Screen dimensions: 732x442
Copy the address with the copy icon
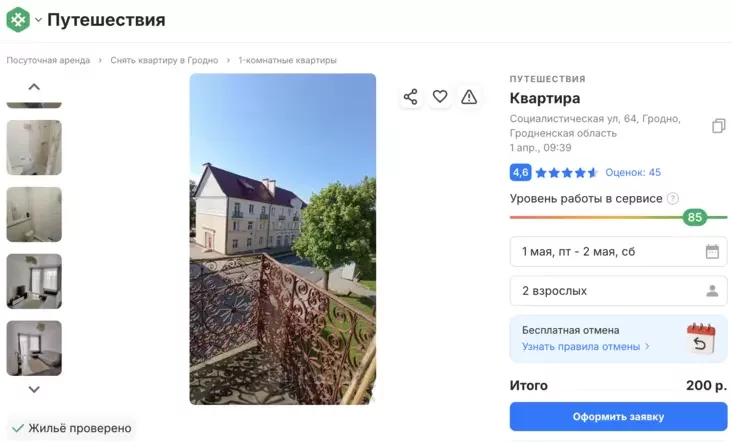pyautogui.click(x=718, y=126)
